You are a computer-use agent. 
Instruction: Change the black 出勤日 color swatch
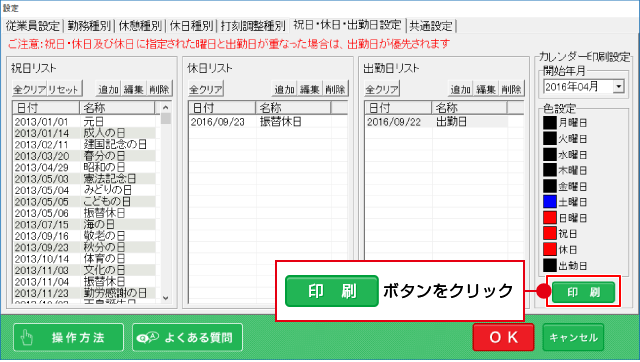tap(550, 265)
